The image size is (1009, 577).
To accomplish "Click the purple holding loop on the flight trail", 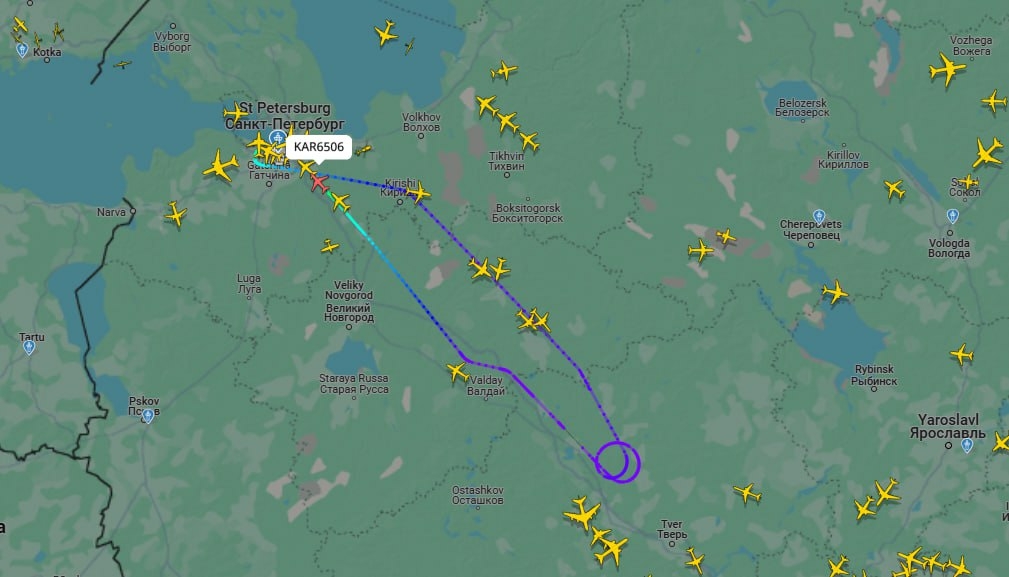I will [x=618, y=462].
